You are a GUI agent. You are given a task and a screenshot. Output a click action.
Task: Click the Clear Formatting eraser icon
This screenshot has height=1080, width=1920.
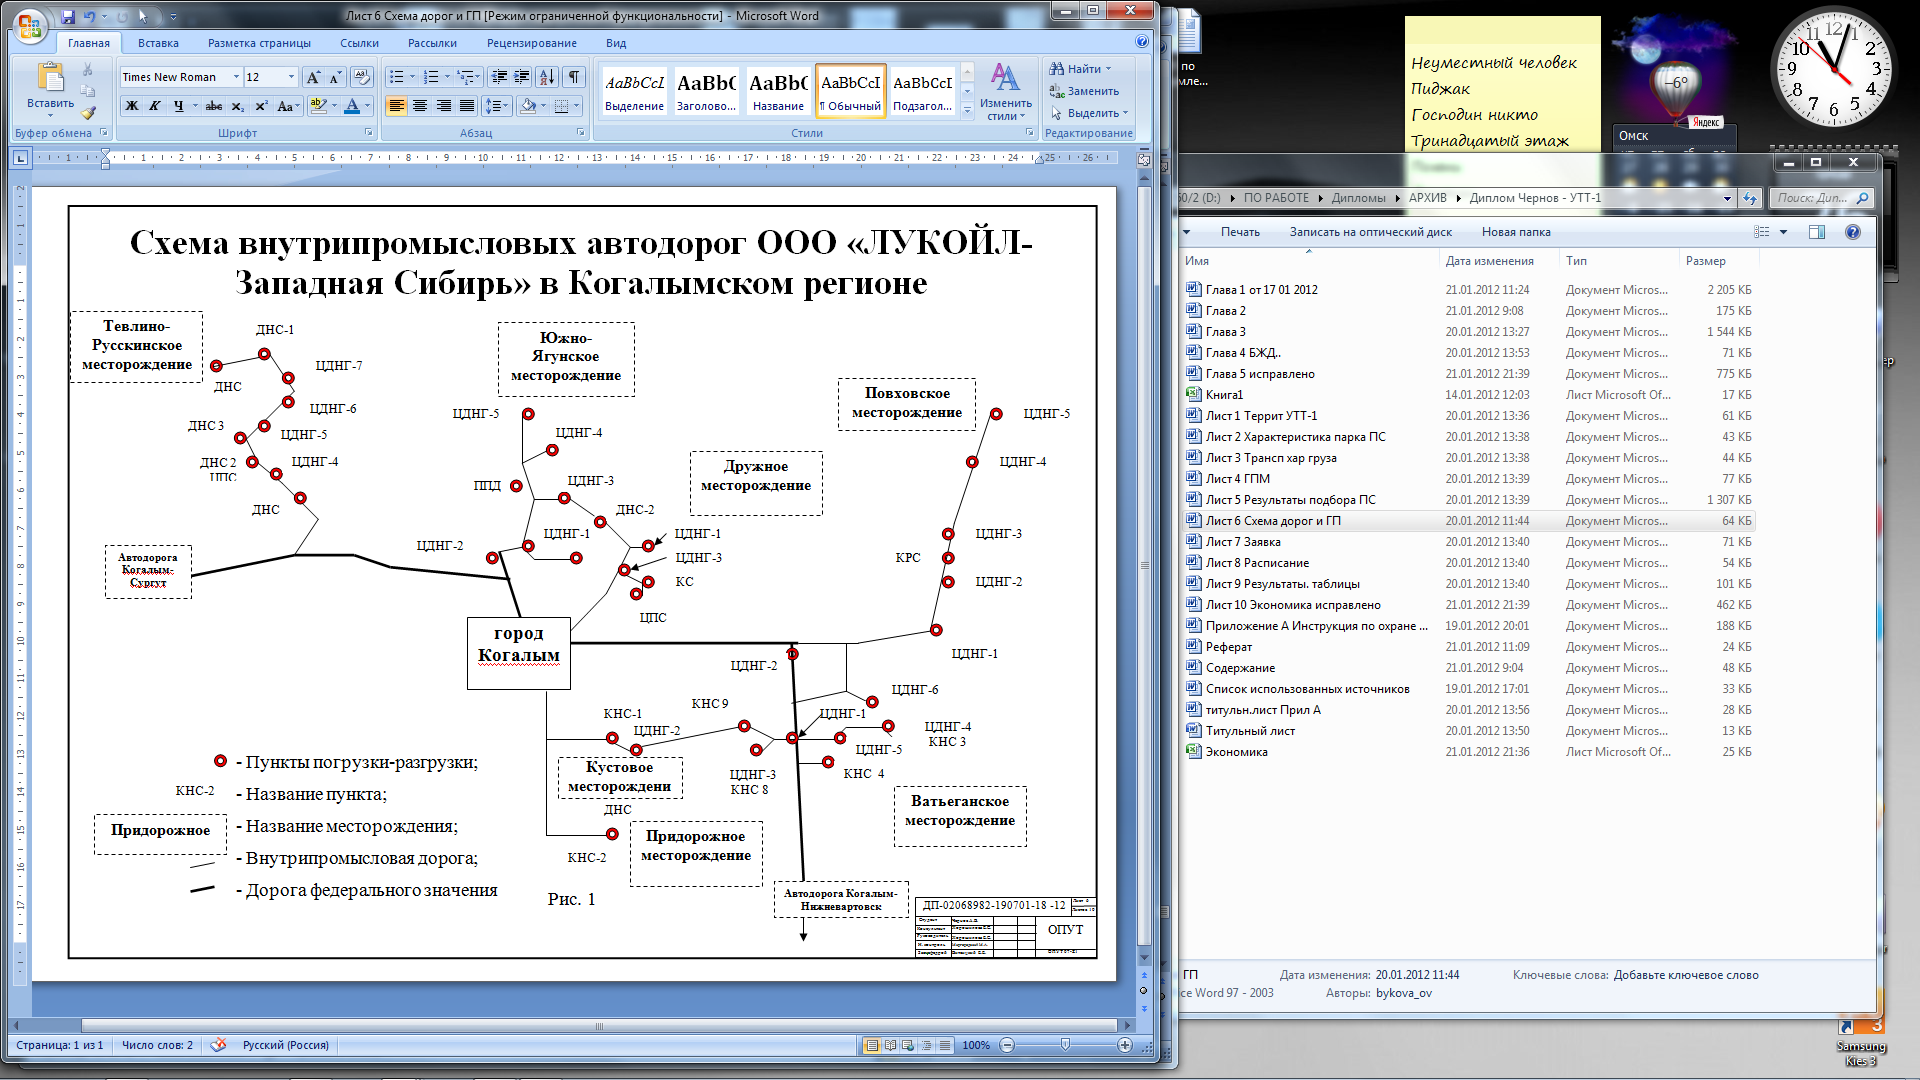(362, 77)
